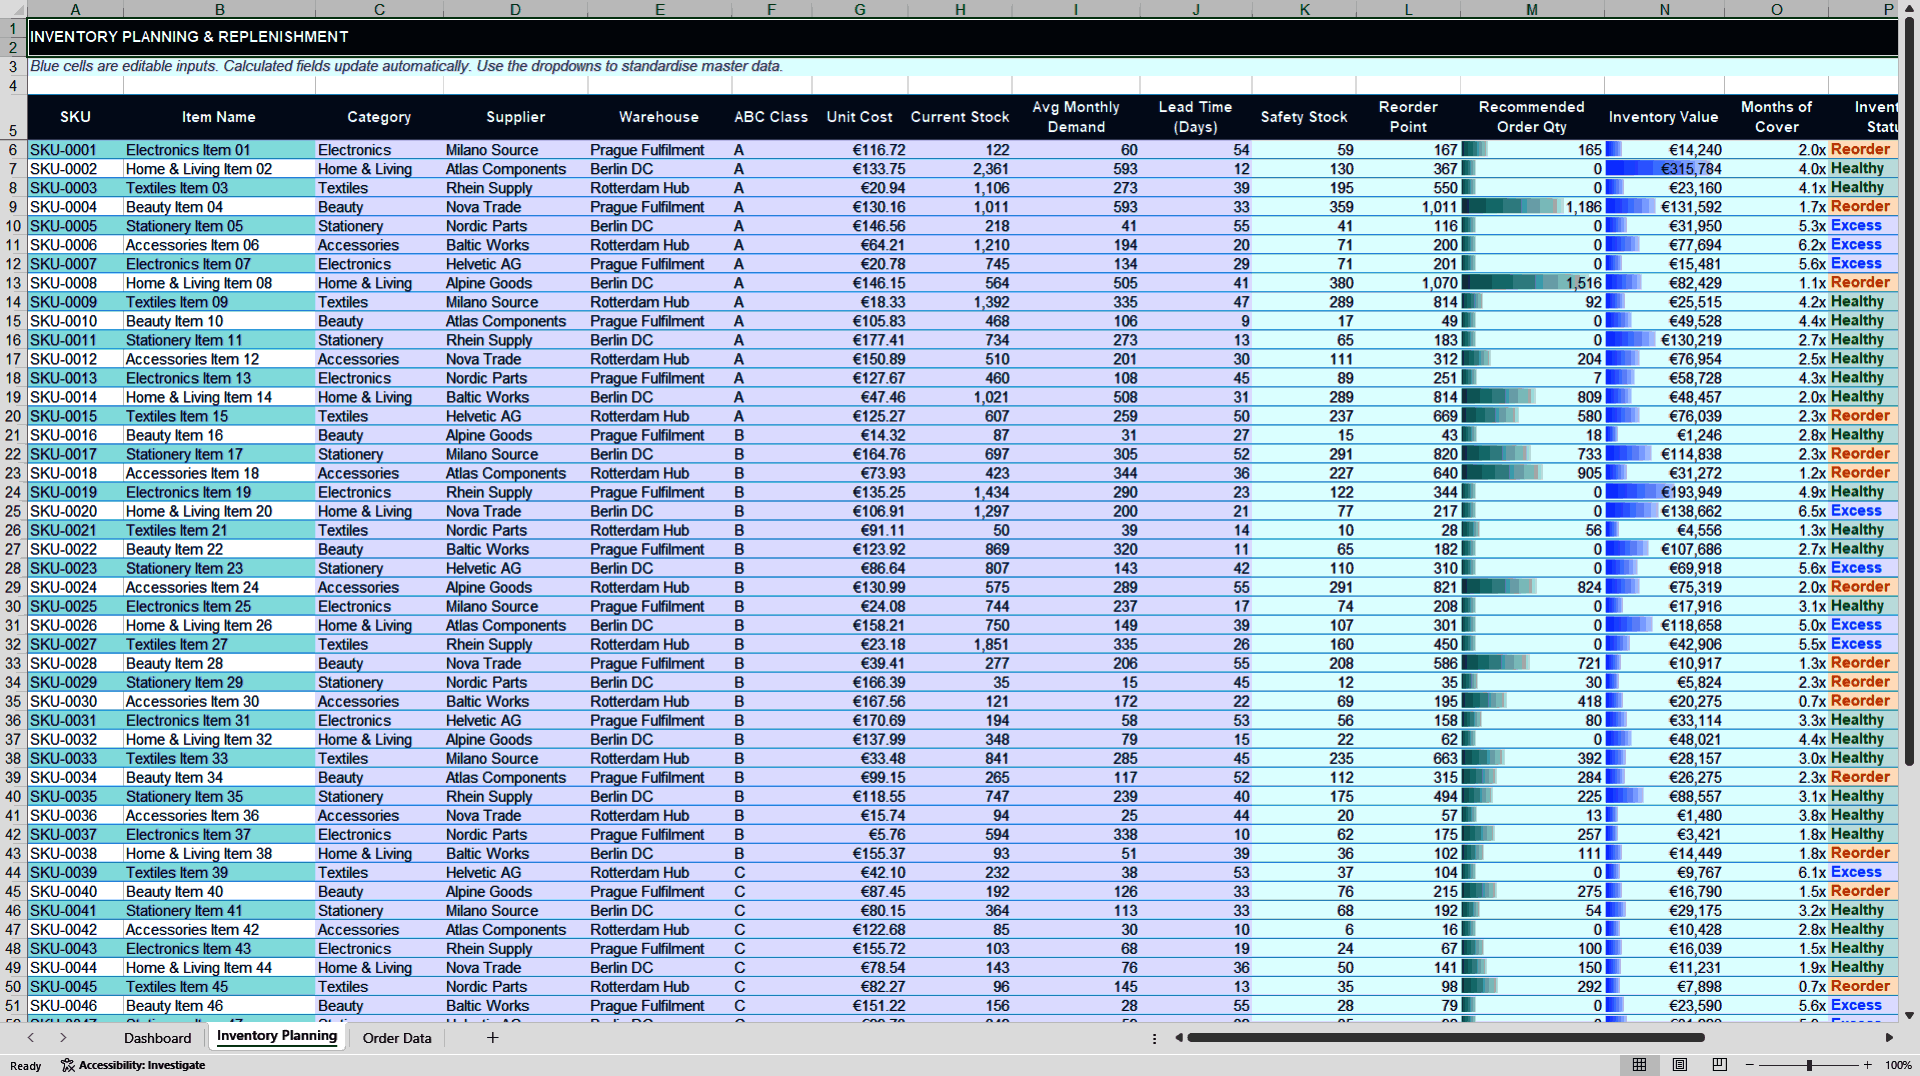Select Warehouse cell for SKU-0030
1920x1076 pixels.
(659, 702)
